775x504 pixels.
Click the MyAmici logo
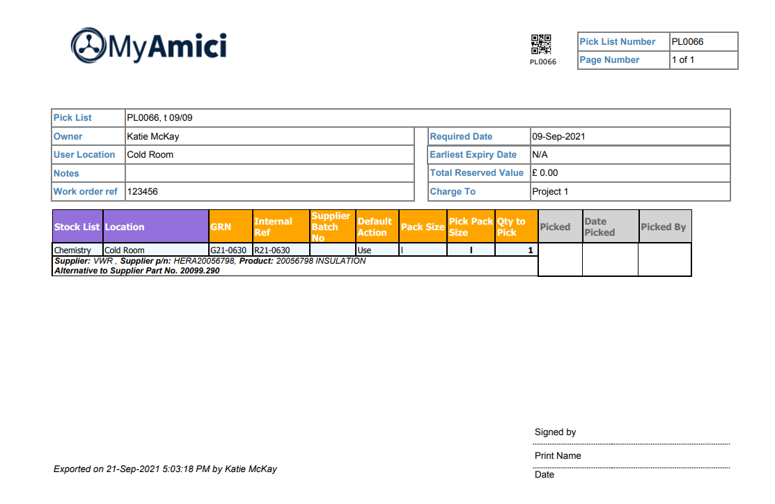(x=149, y=45)
